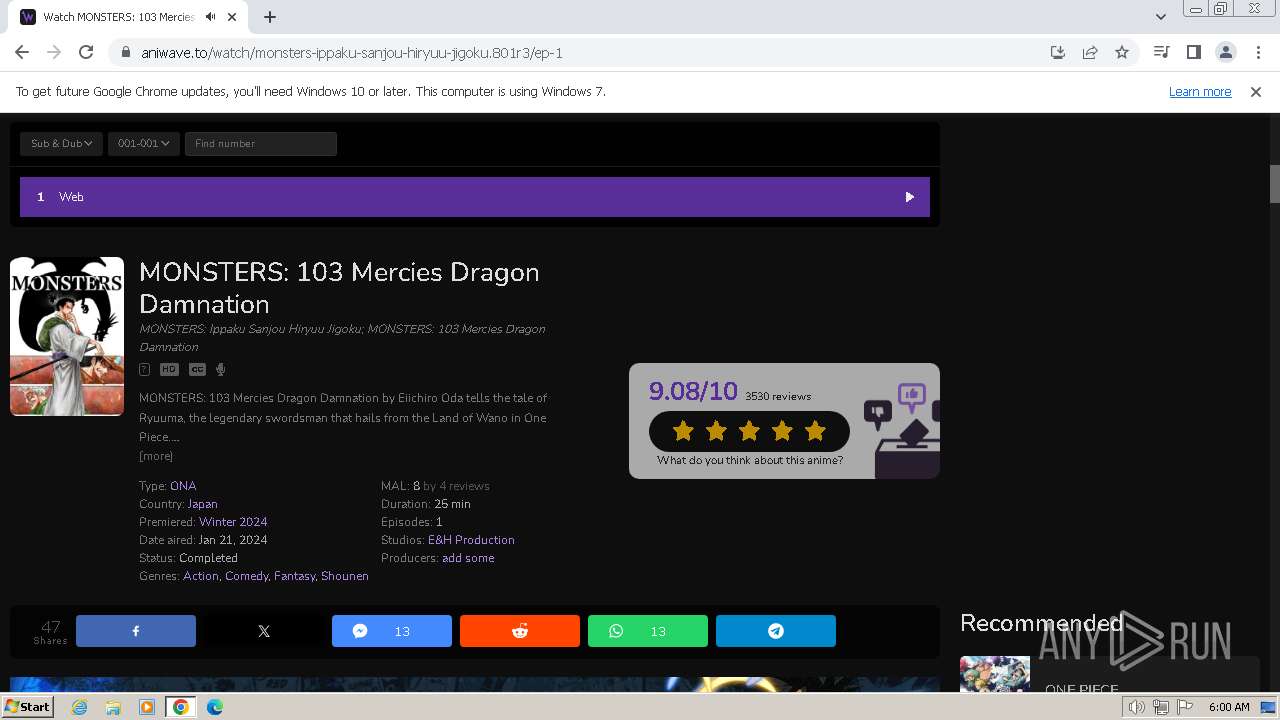This screenshot has width=1280, height=720.
Task: Click the microphone dub badge icon
Action: click(x=221, y=370)
